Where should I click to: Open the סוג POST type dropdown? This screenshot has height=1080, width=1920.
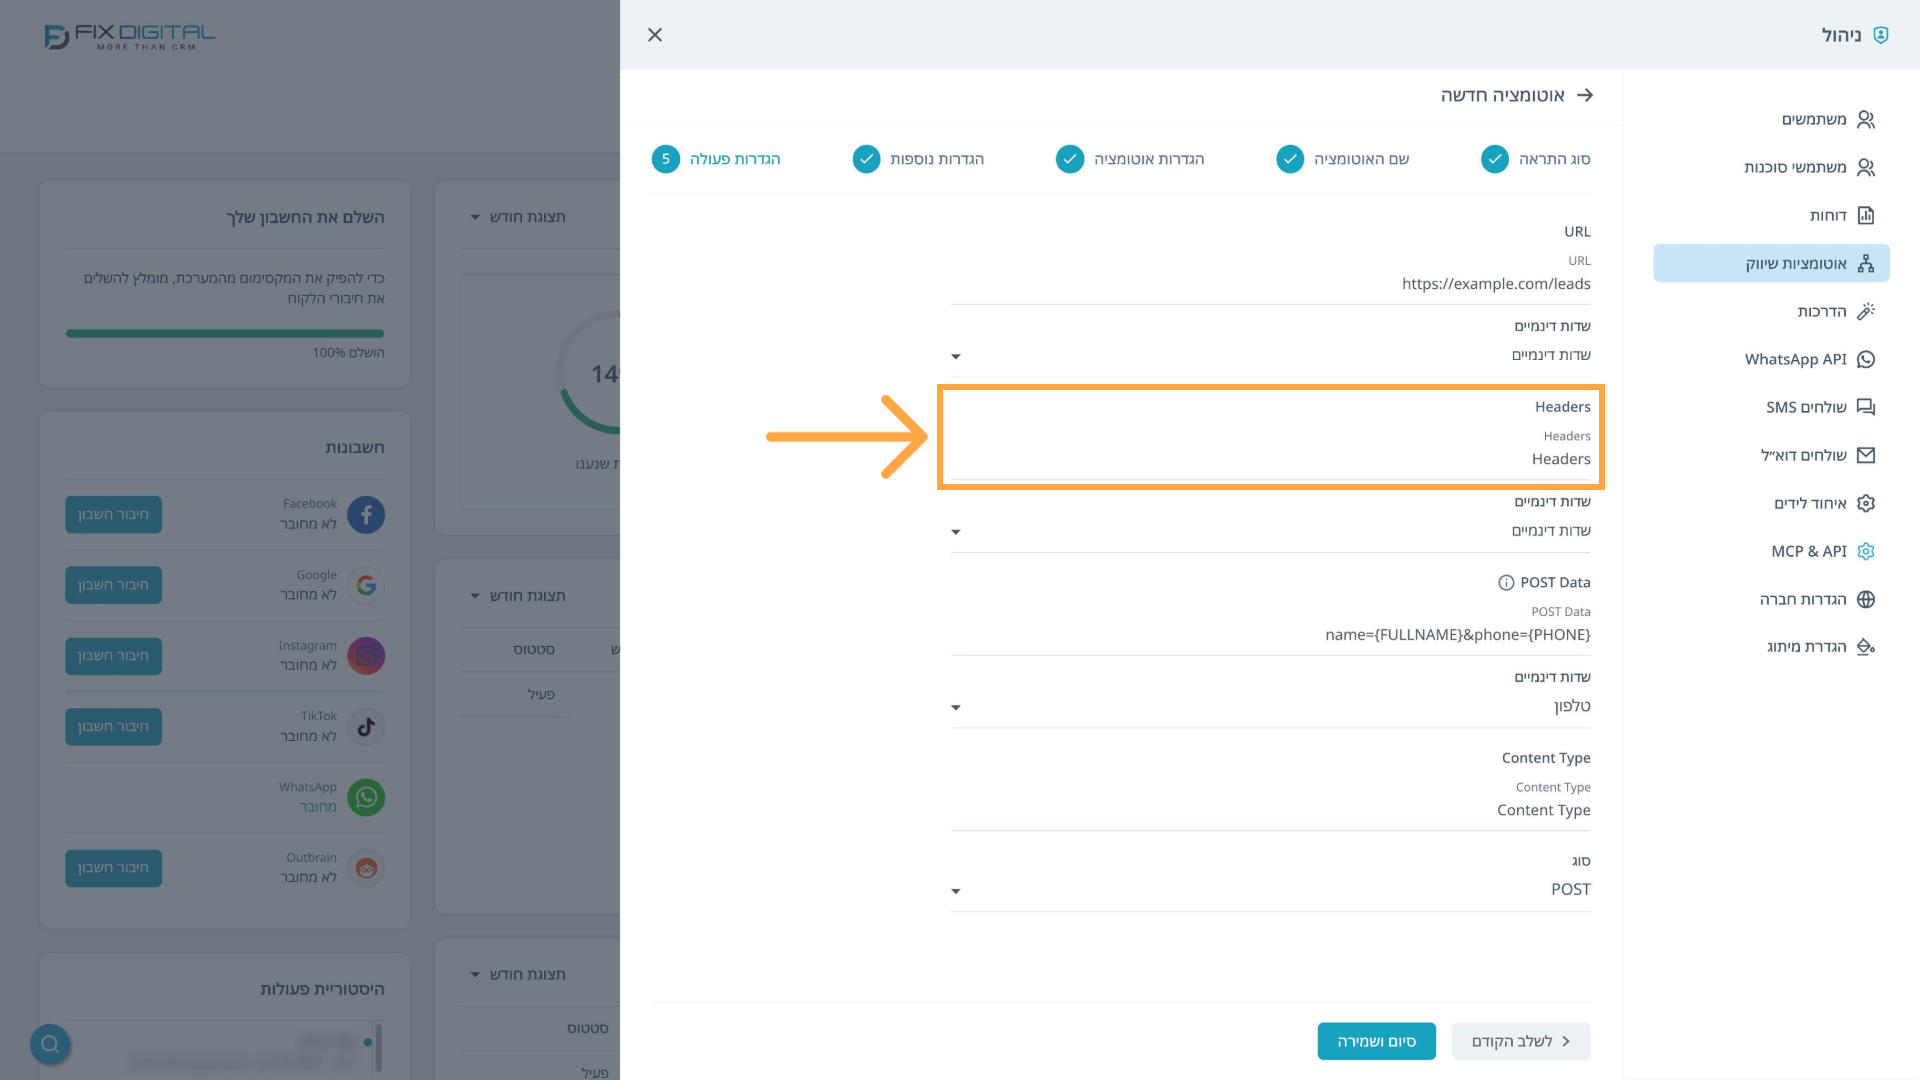(1270, 890)
